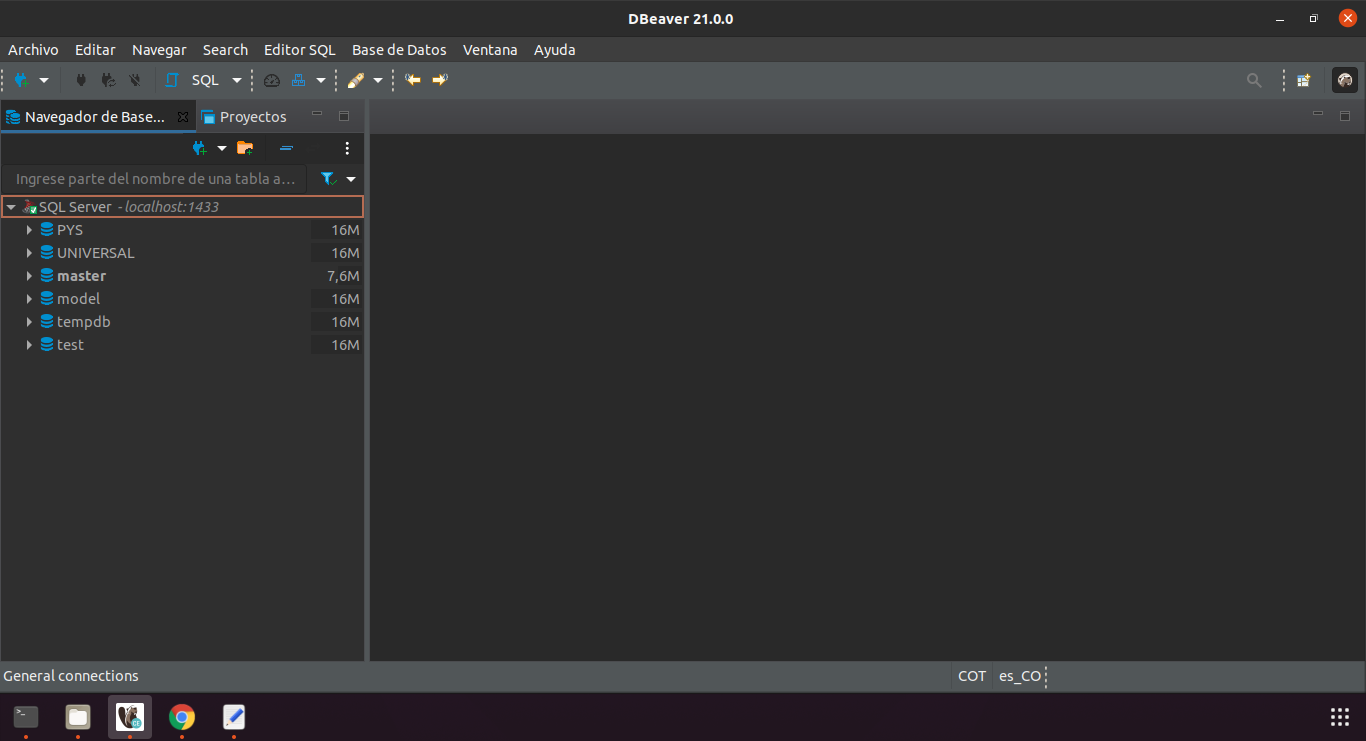Image resolution: width=1366 pixels, height=741 pixels.
Task: Expand the master database node
Action: [29, 276]
